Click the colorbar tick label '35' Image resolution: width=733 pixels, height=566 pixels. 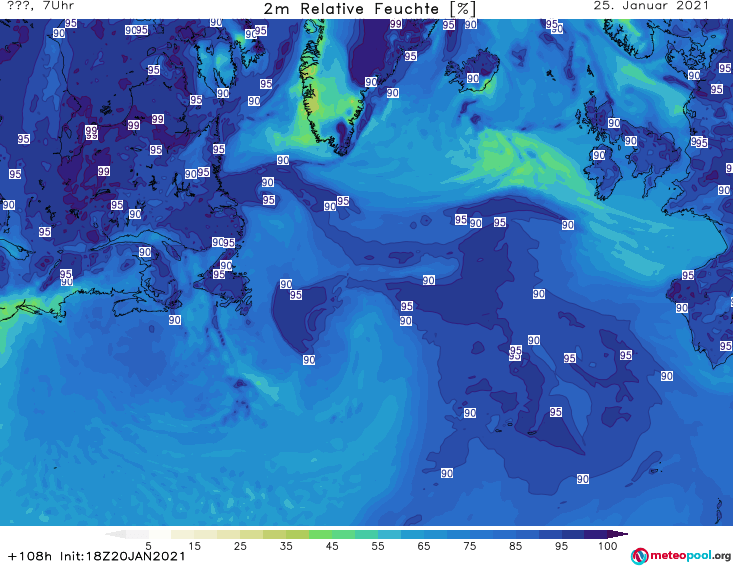pyautogui.click(x=286, y=546)
